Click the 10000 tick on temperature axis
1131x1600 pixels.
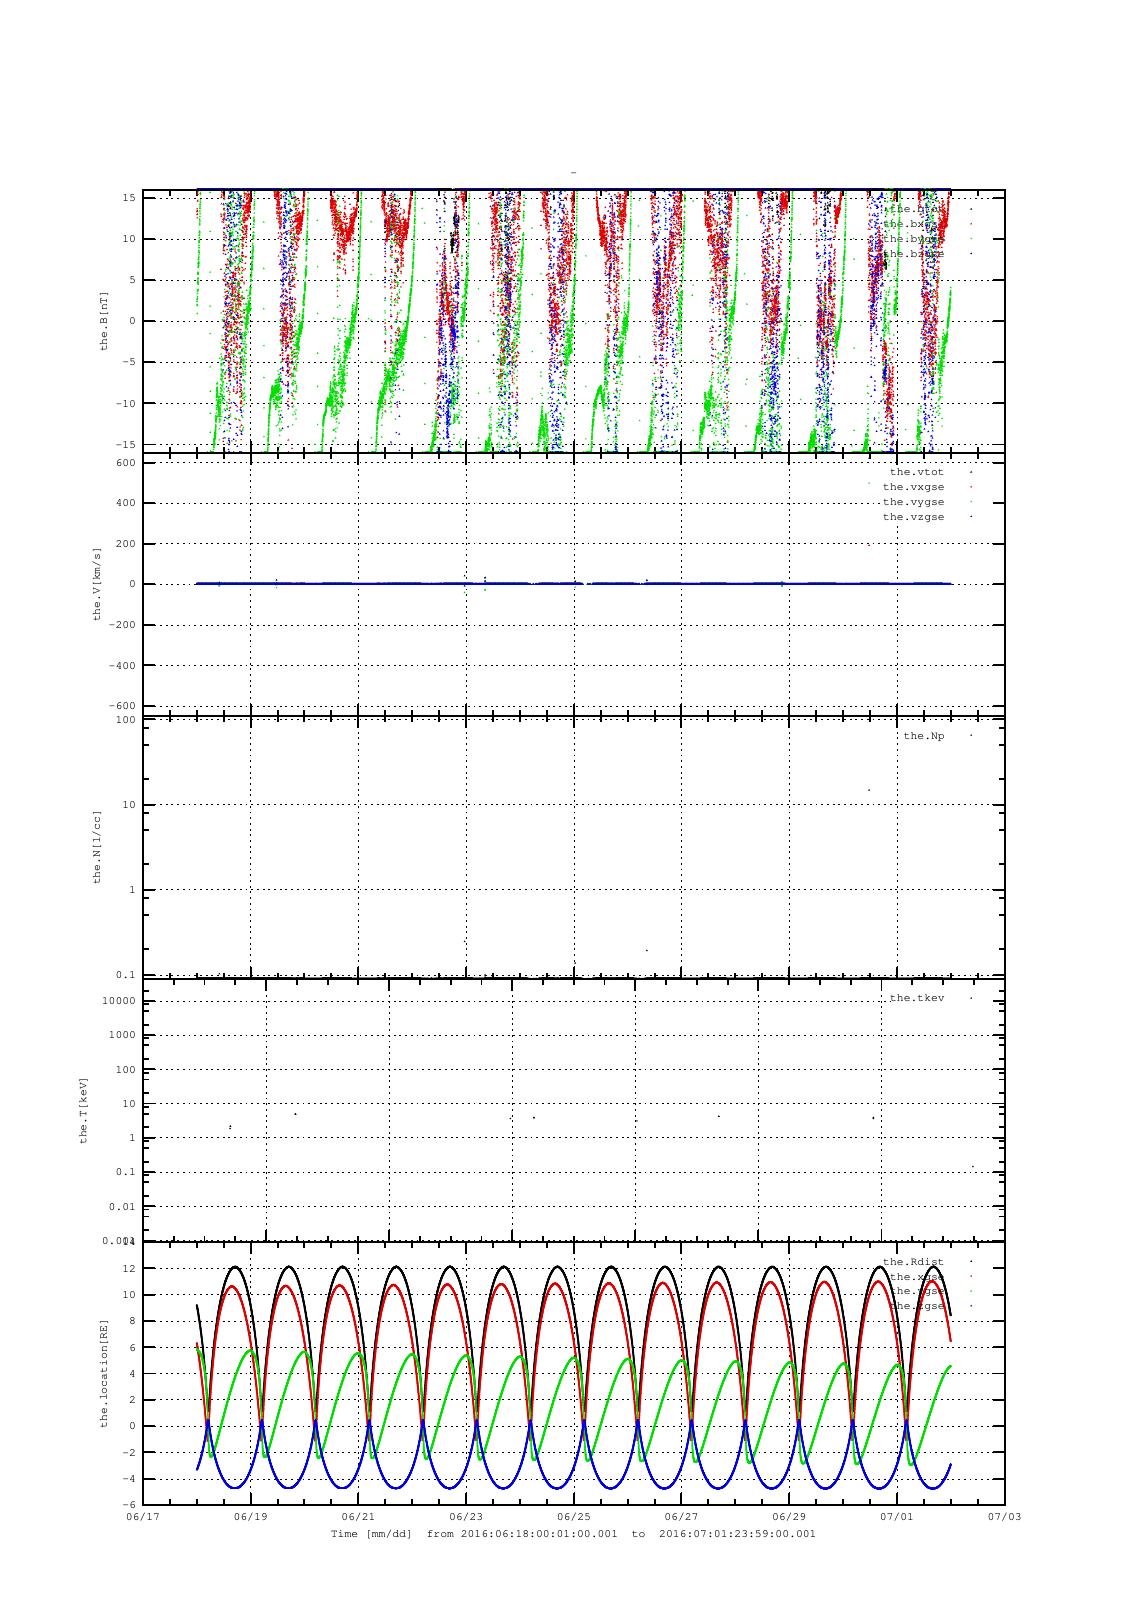tap(120, 1001)
